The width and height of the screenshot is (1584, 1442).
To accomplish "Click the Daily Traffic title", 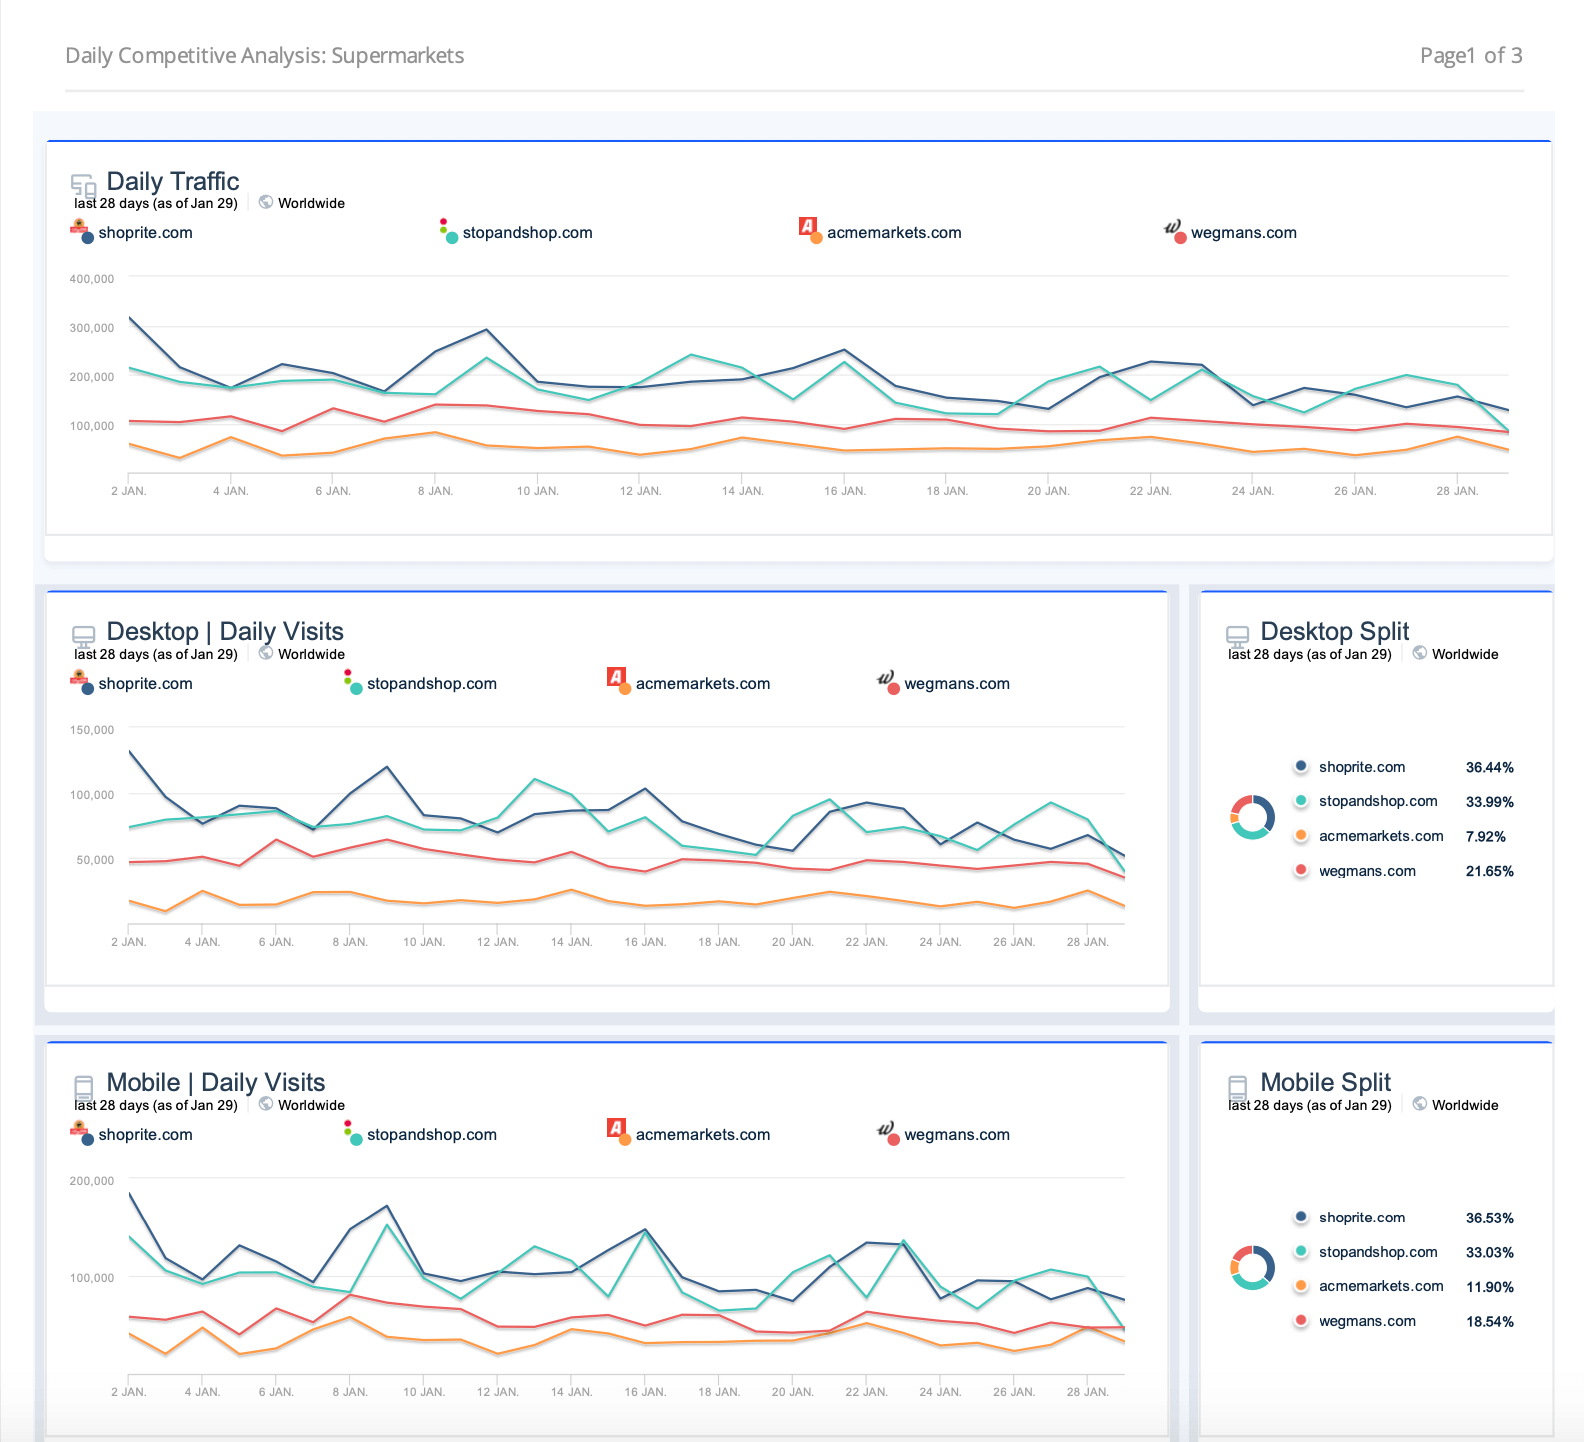I will click(x=173, y=181).
